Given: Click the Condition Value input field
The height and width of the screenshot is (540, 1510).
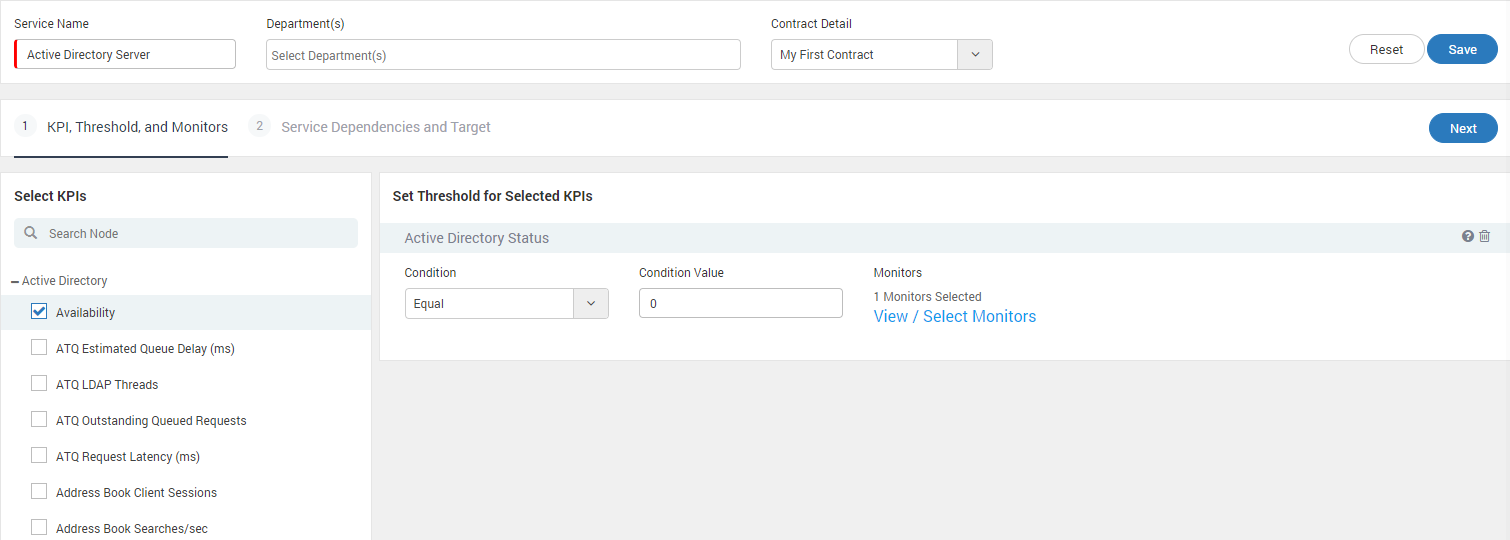Looking at the screenshot, I should pyautogui.click(x=741, y=303).
